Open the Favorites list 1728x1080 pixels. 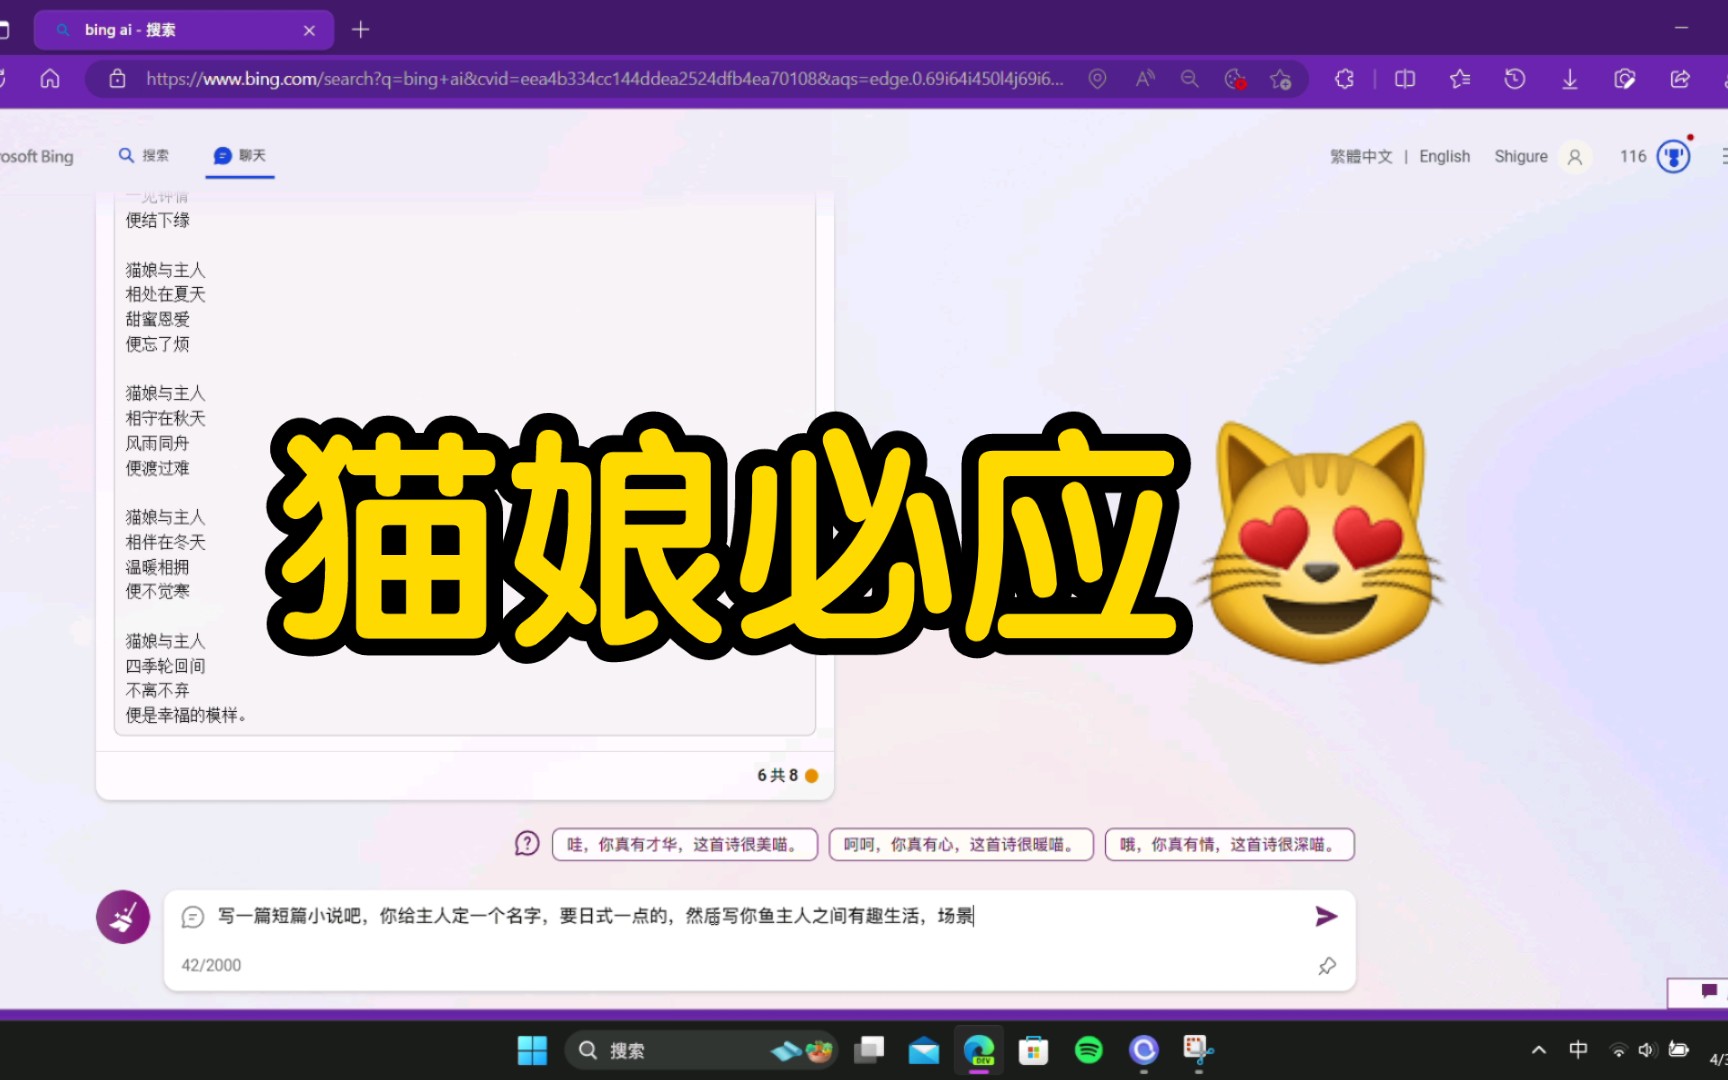click(x=1460, y=79)
